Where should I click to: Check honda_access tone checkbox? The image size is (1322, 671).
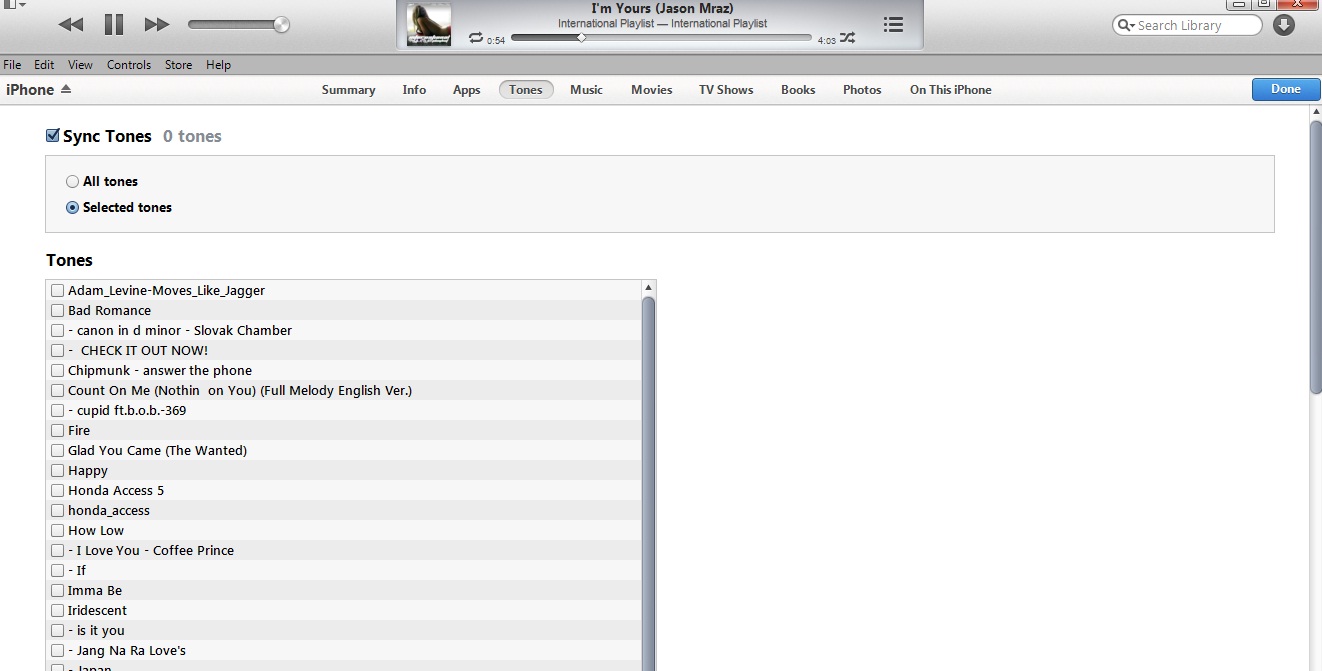coord(57,511)
